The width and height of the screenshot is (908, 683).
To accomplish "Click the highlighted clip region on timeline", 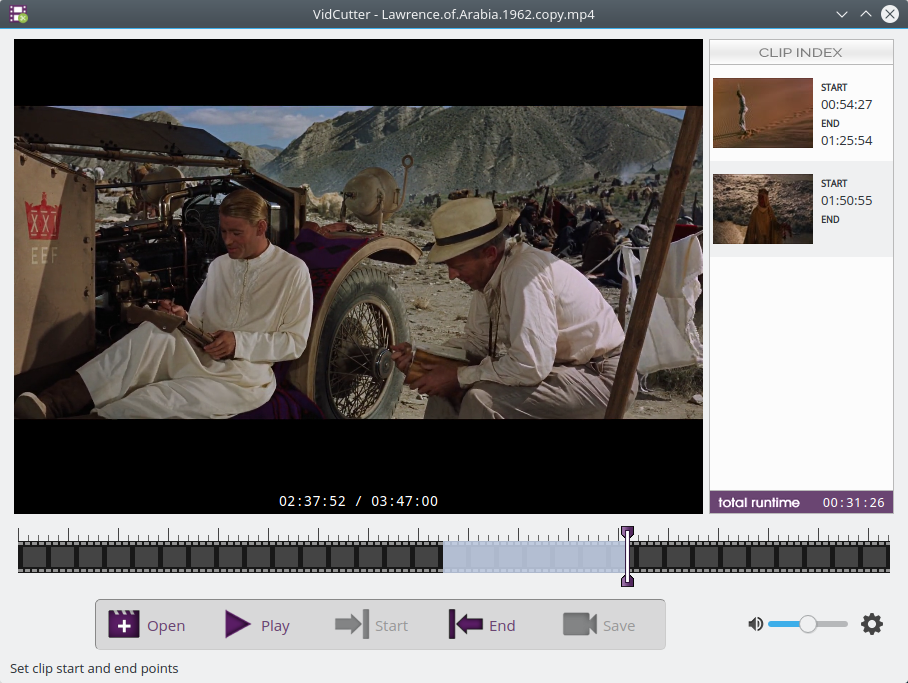I will click(534, 556).
